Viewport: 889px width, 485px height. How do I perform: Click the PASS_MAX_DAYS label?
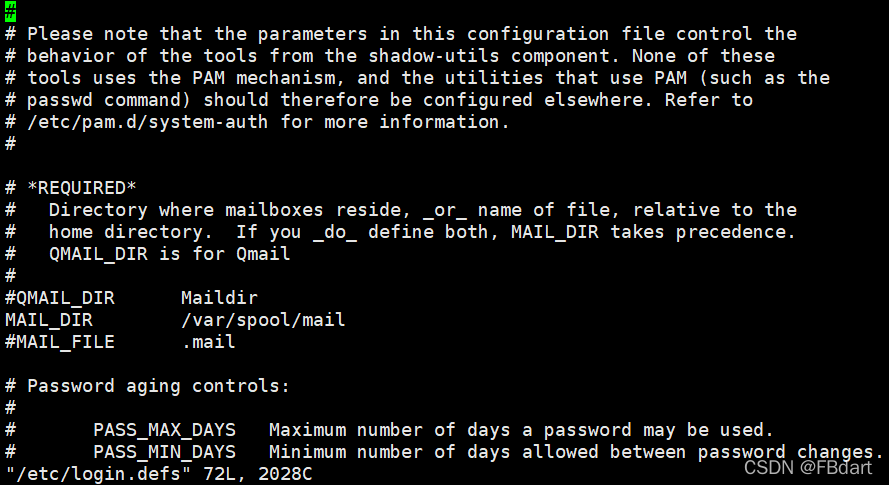164,430
